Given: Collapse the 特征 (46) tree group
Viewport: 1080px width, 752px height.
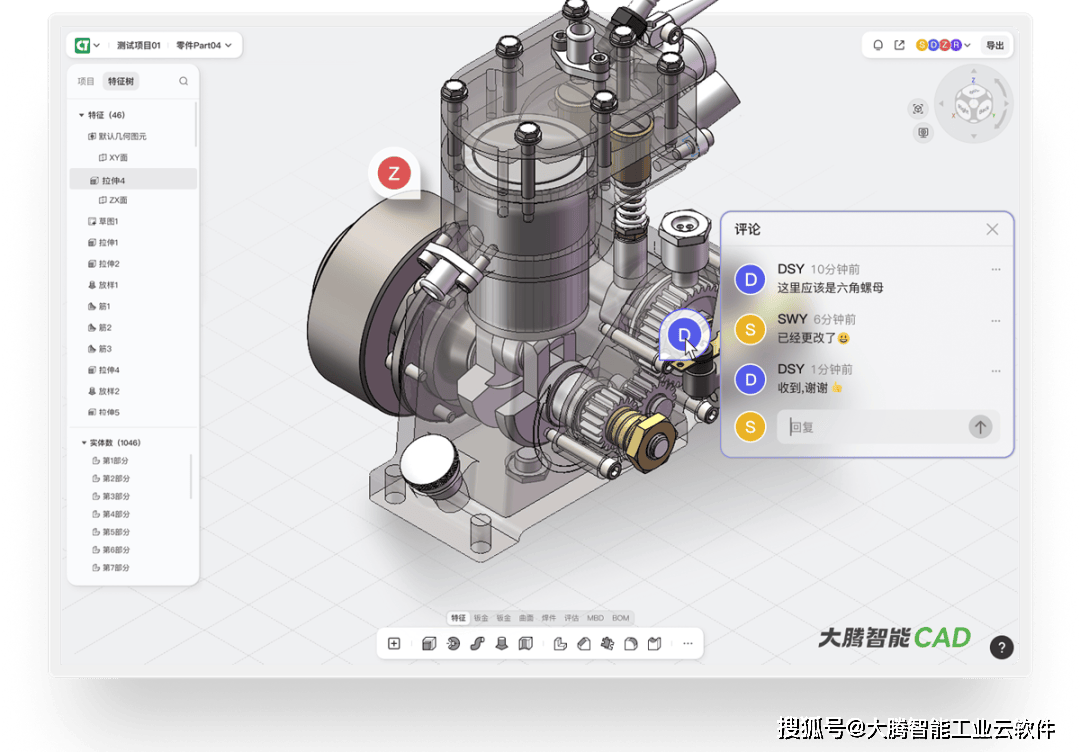Looking at the screenshot, I should pyautogui.click(x=82, y=115).
